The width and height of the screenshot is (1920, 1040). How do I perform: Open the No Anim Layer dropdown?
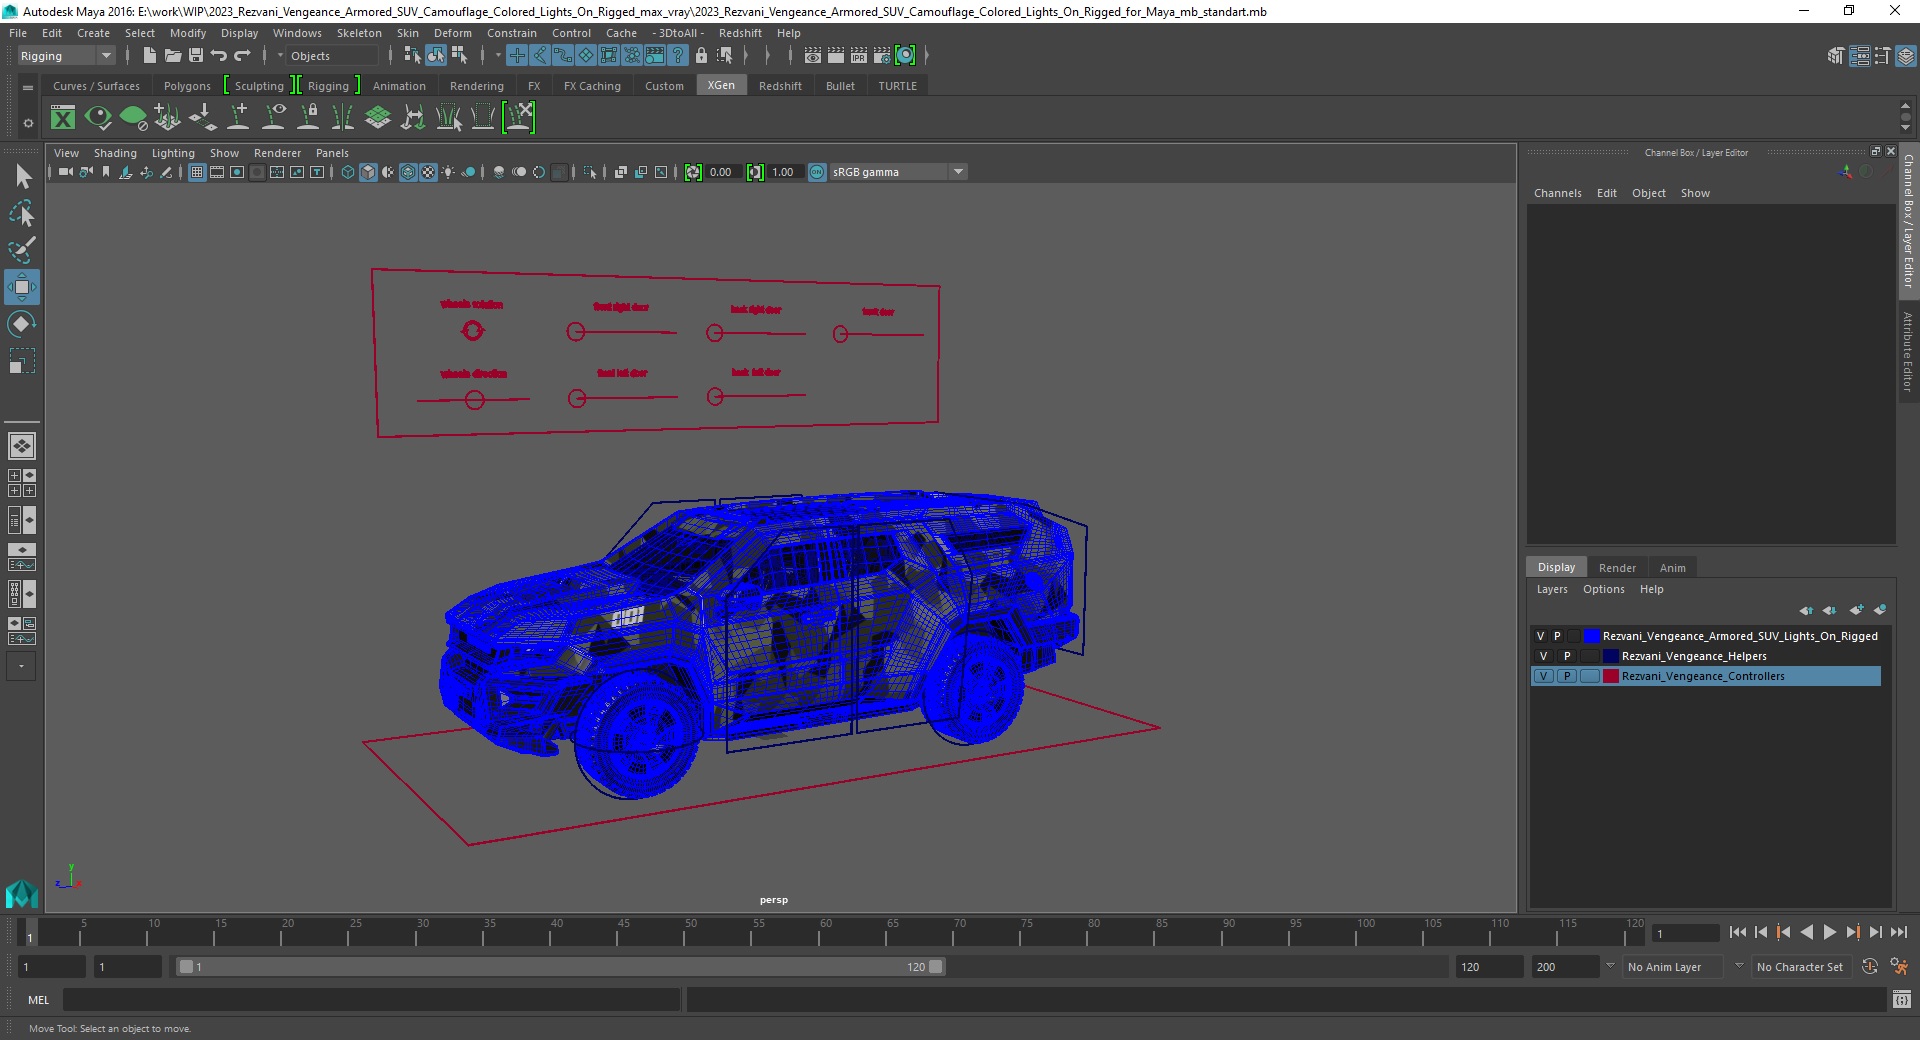(1675, 967)
